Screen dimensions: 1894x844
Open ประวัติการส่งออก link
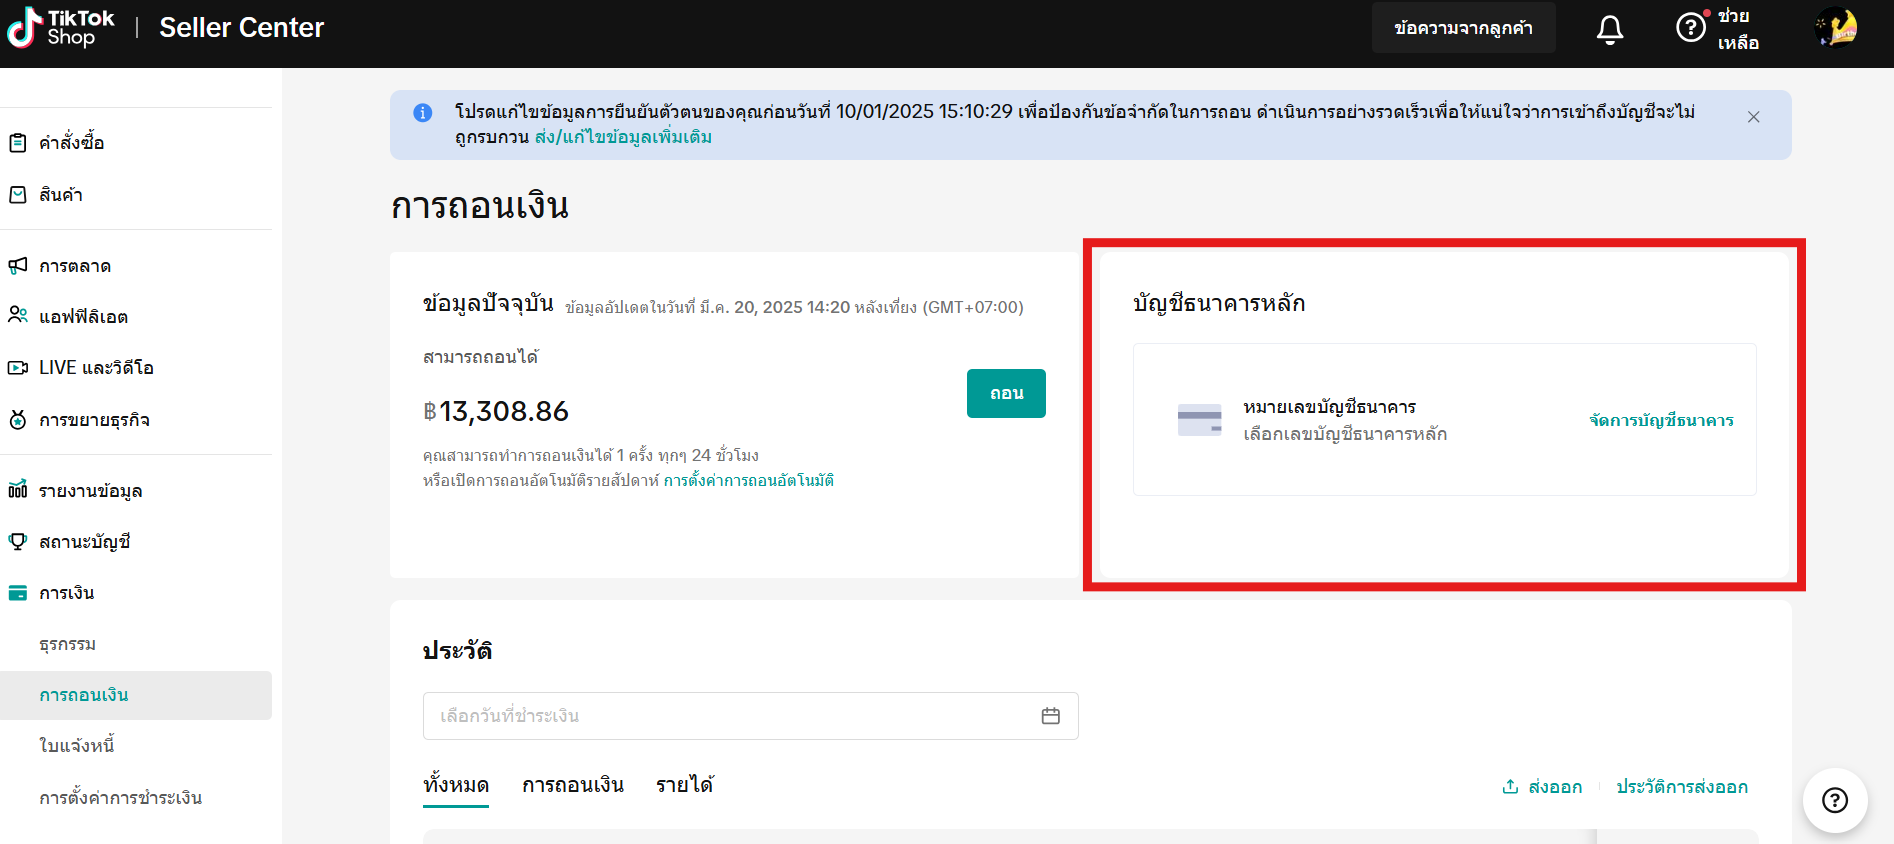[1682, 787]
